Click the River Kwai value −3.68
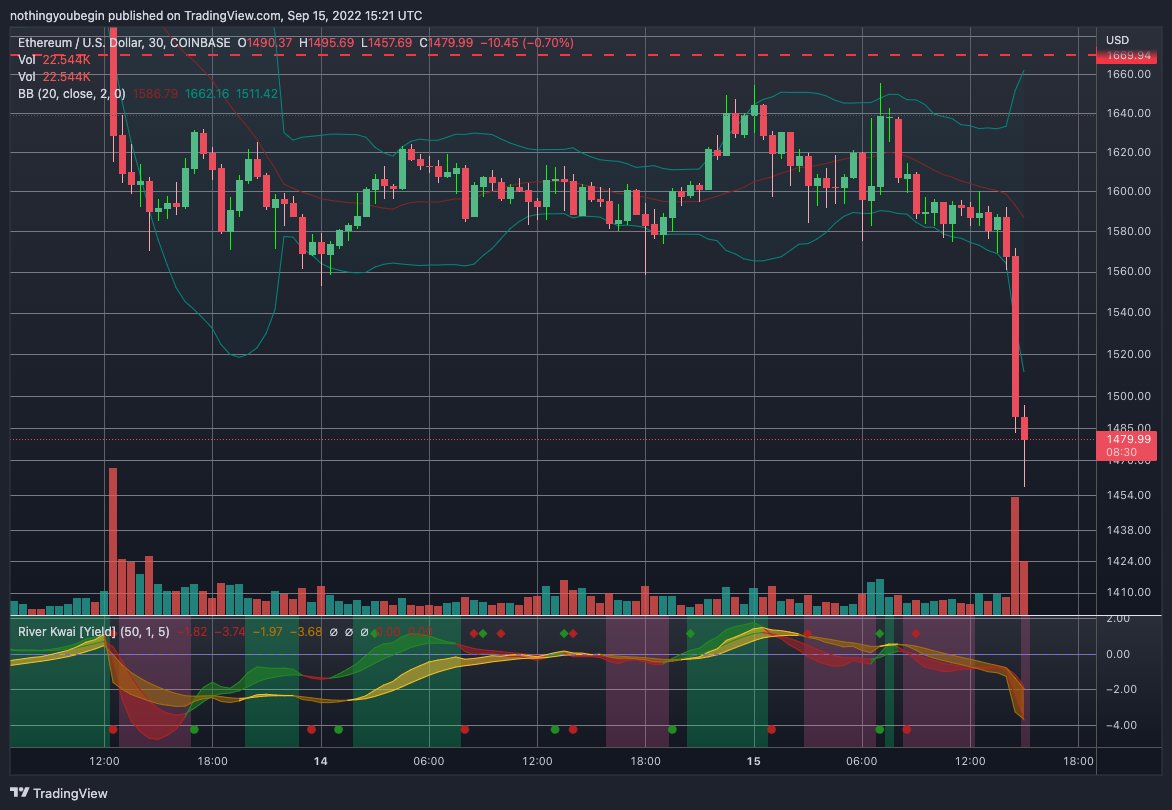Viewport: 1172px width, 810px height. tap(305, 631)
